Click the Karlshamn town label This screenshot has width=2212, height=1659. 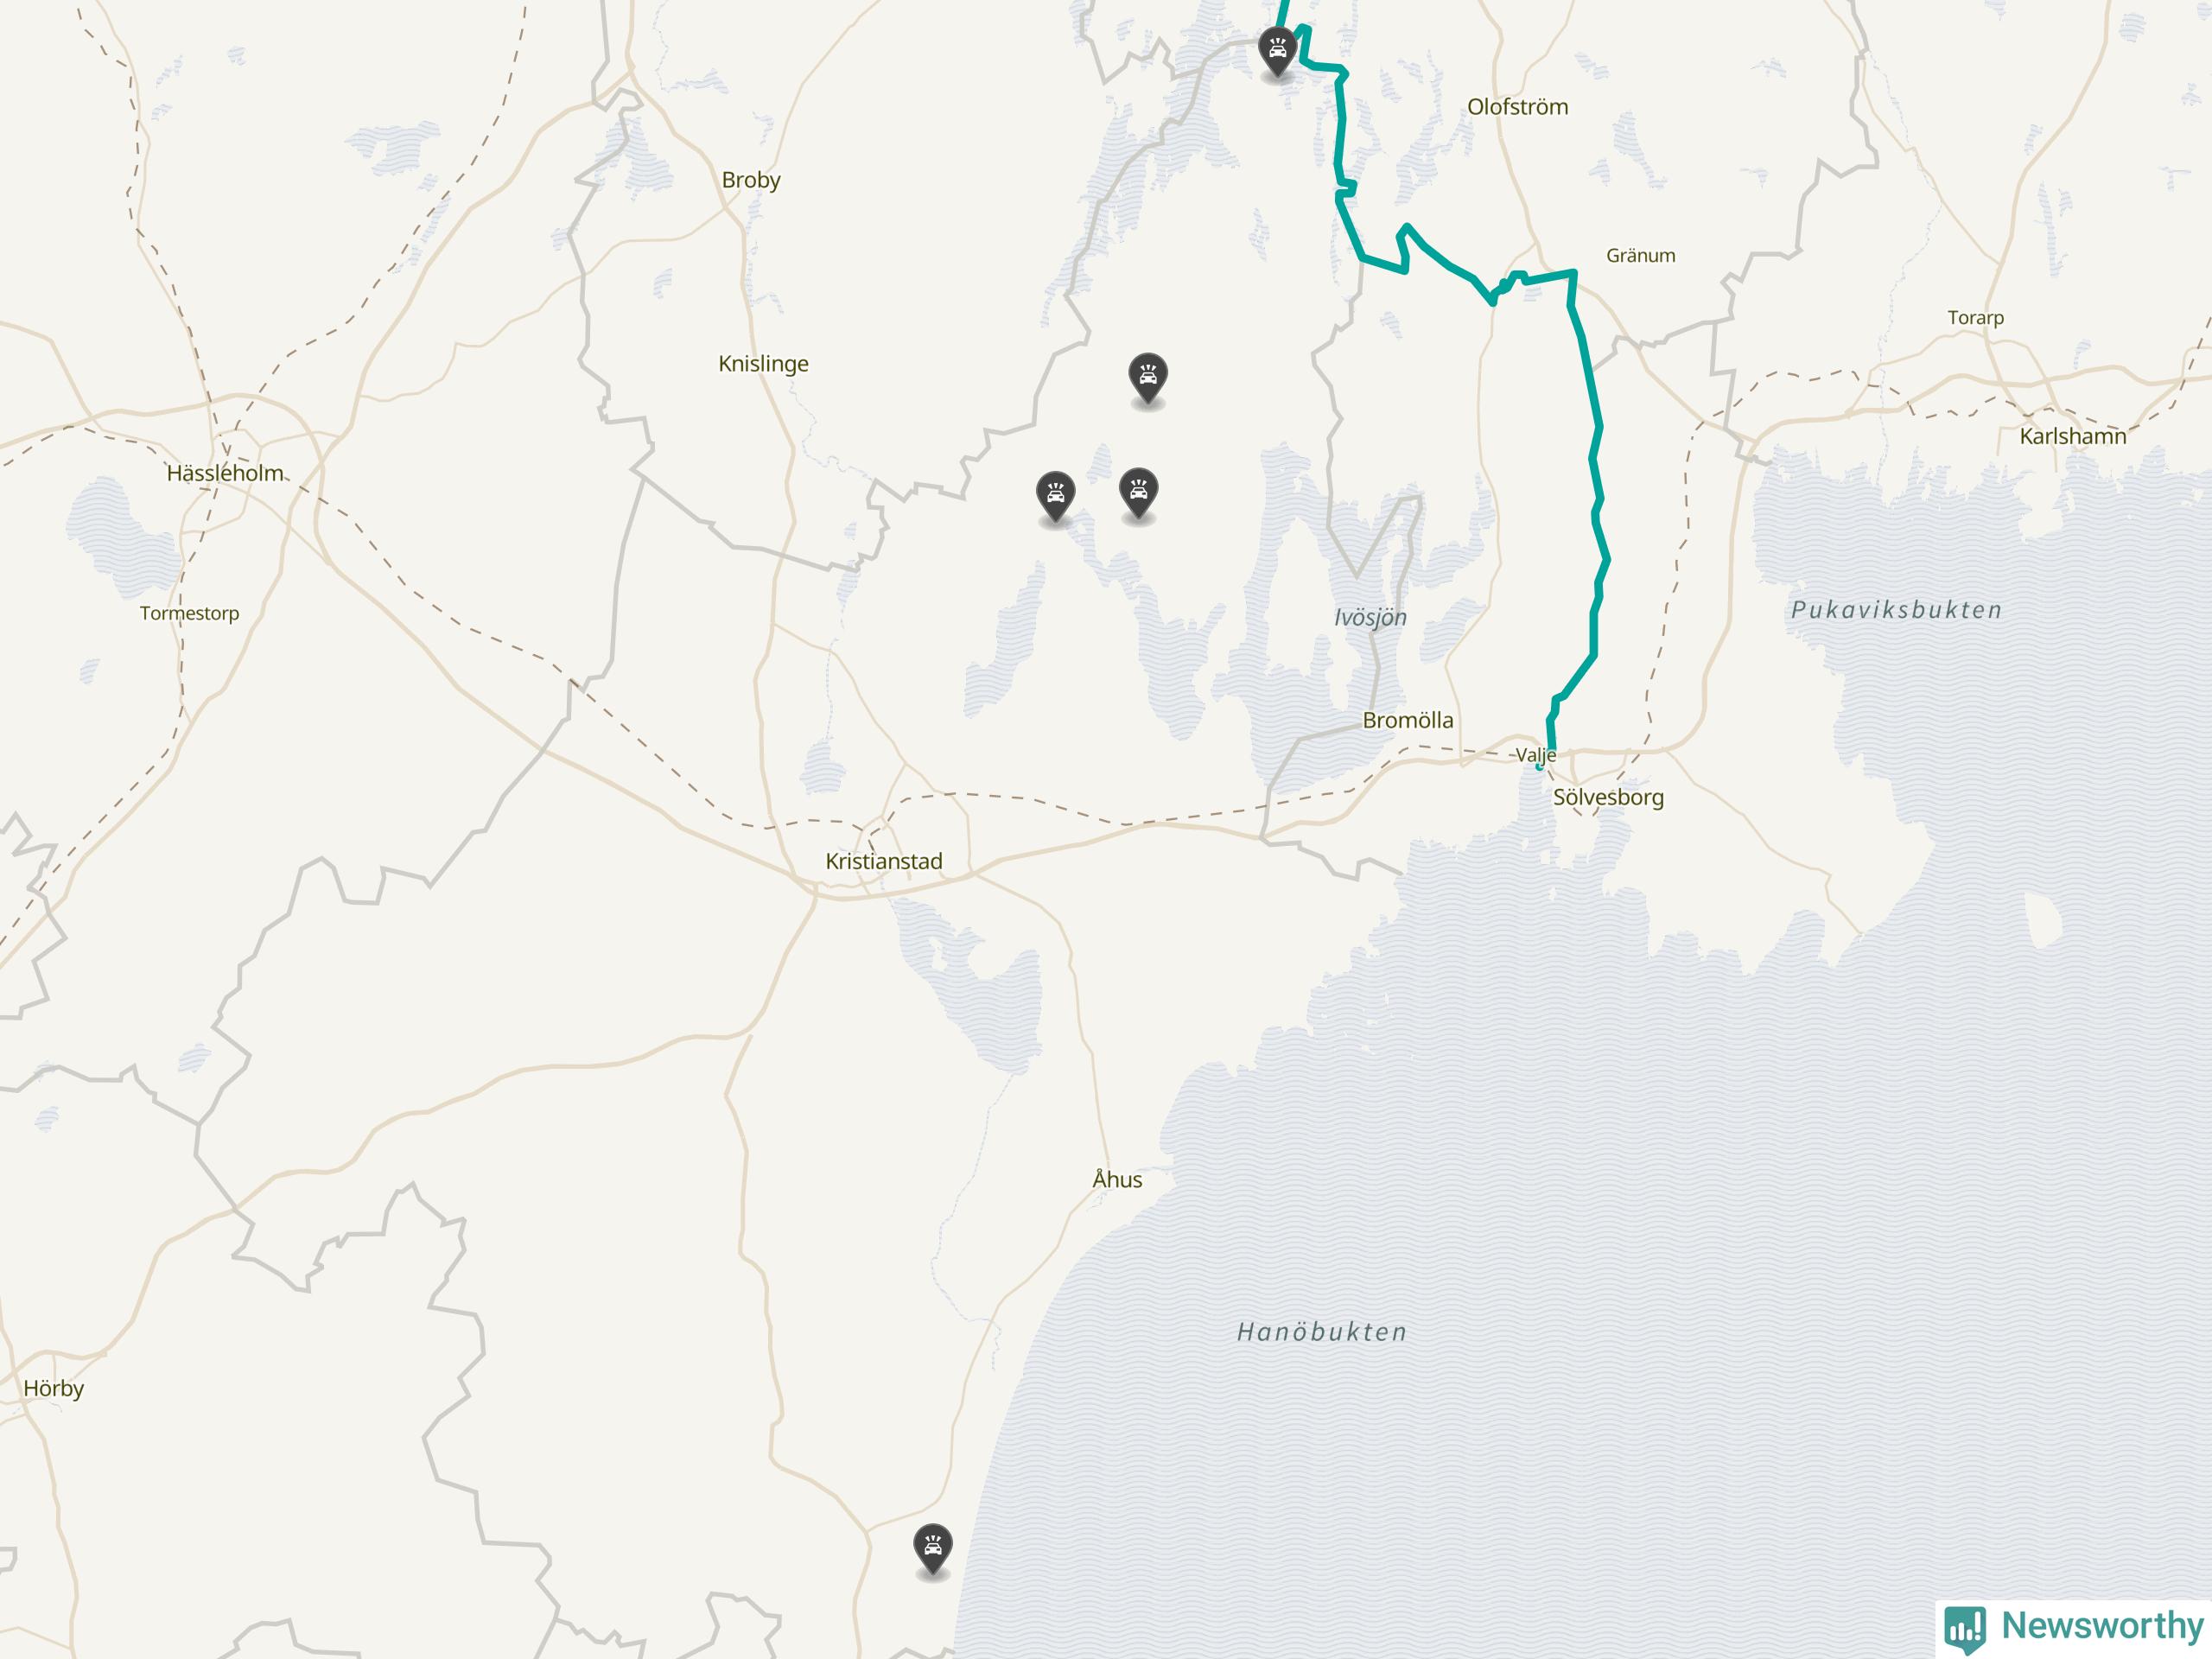[x=2073, y=436]
